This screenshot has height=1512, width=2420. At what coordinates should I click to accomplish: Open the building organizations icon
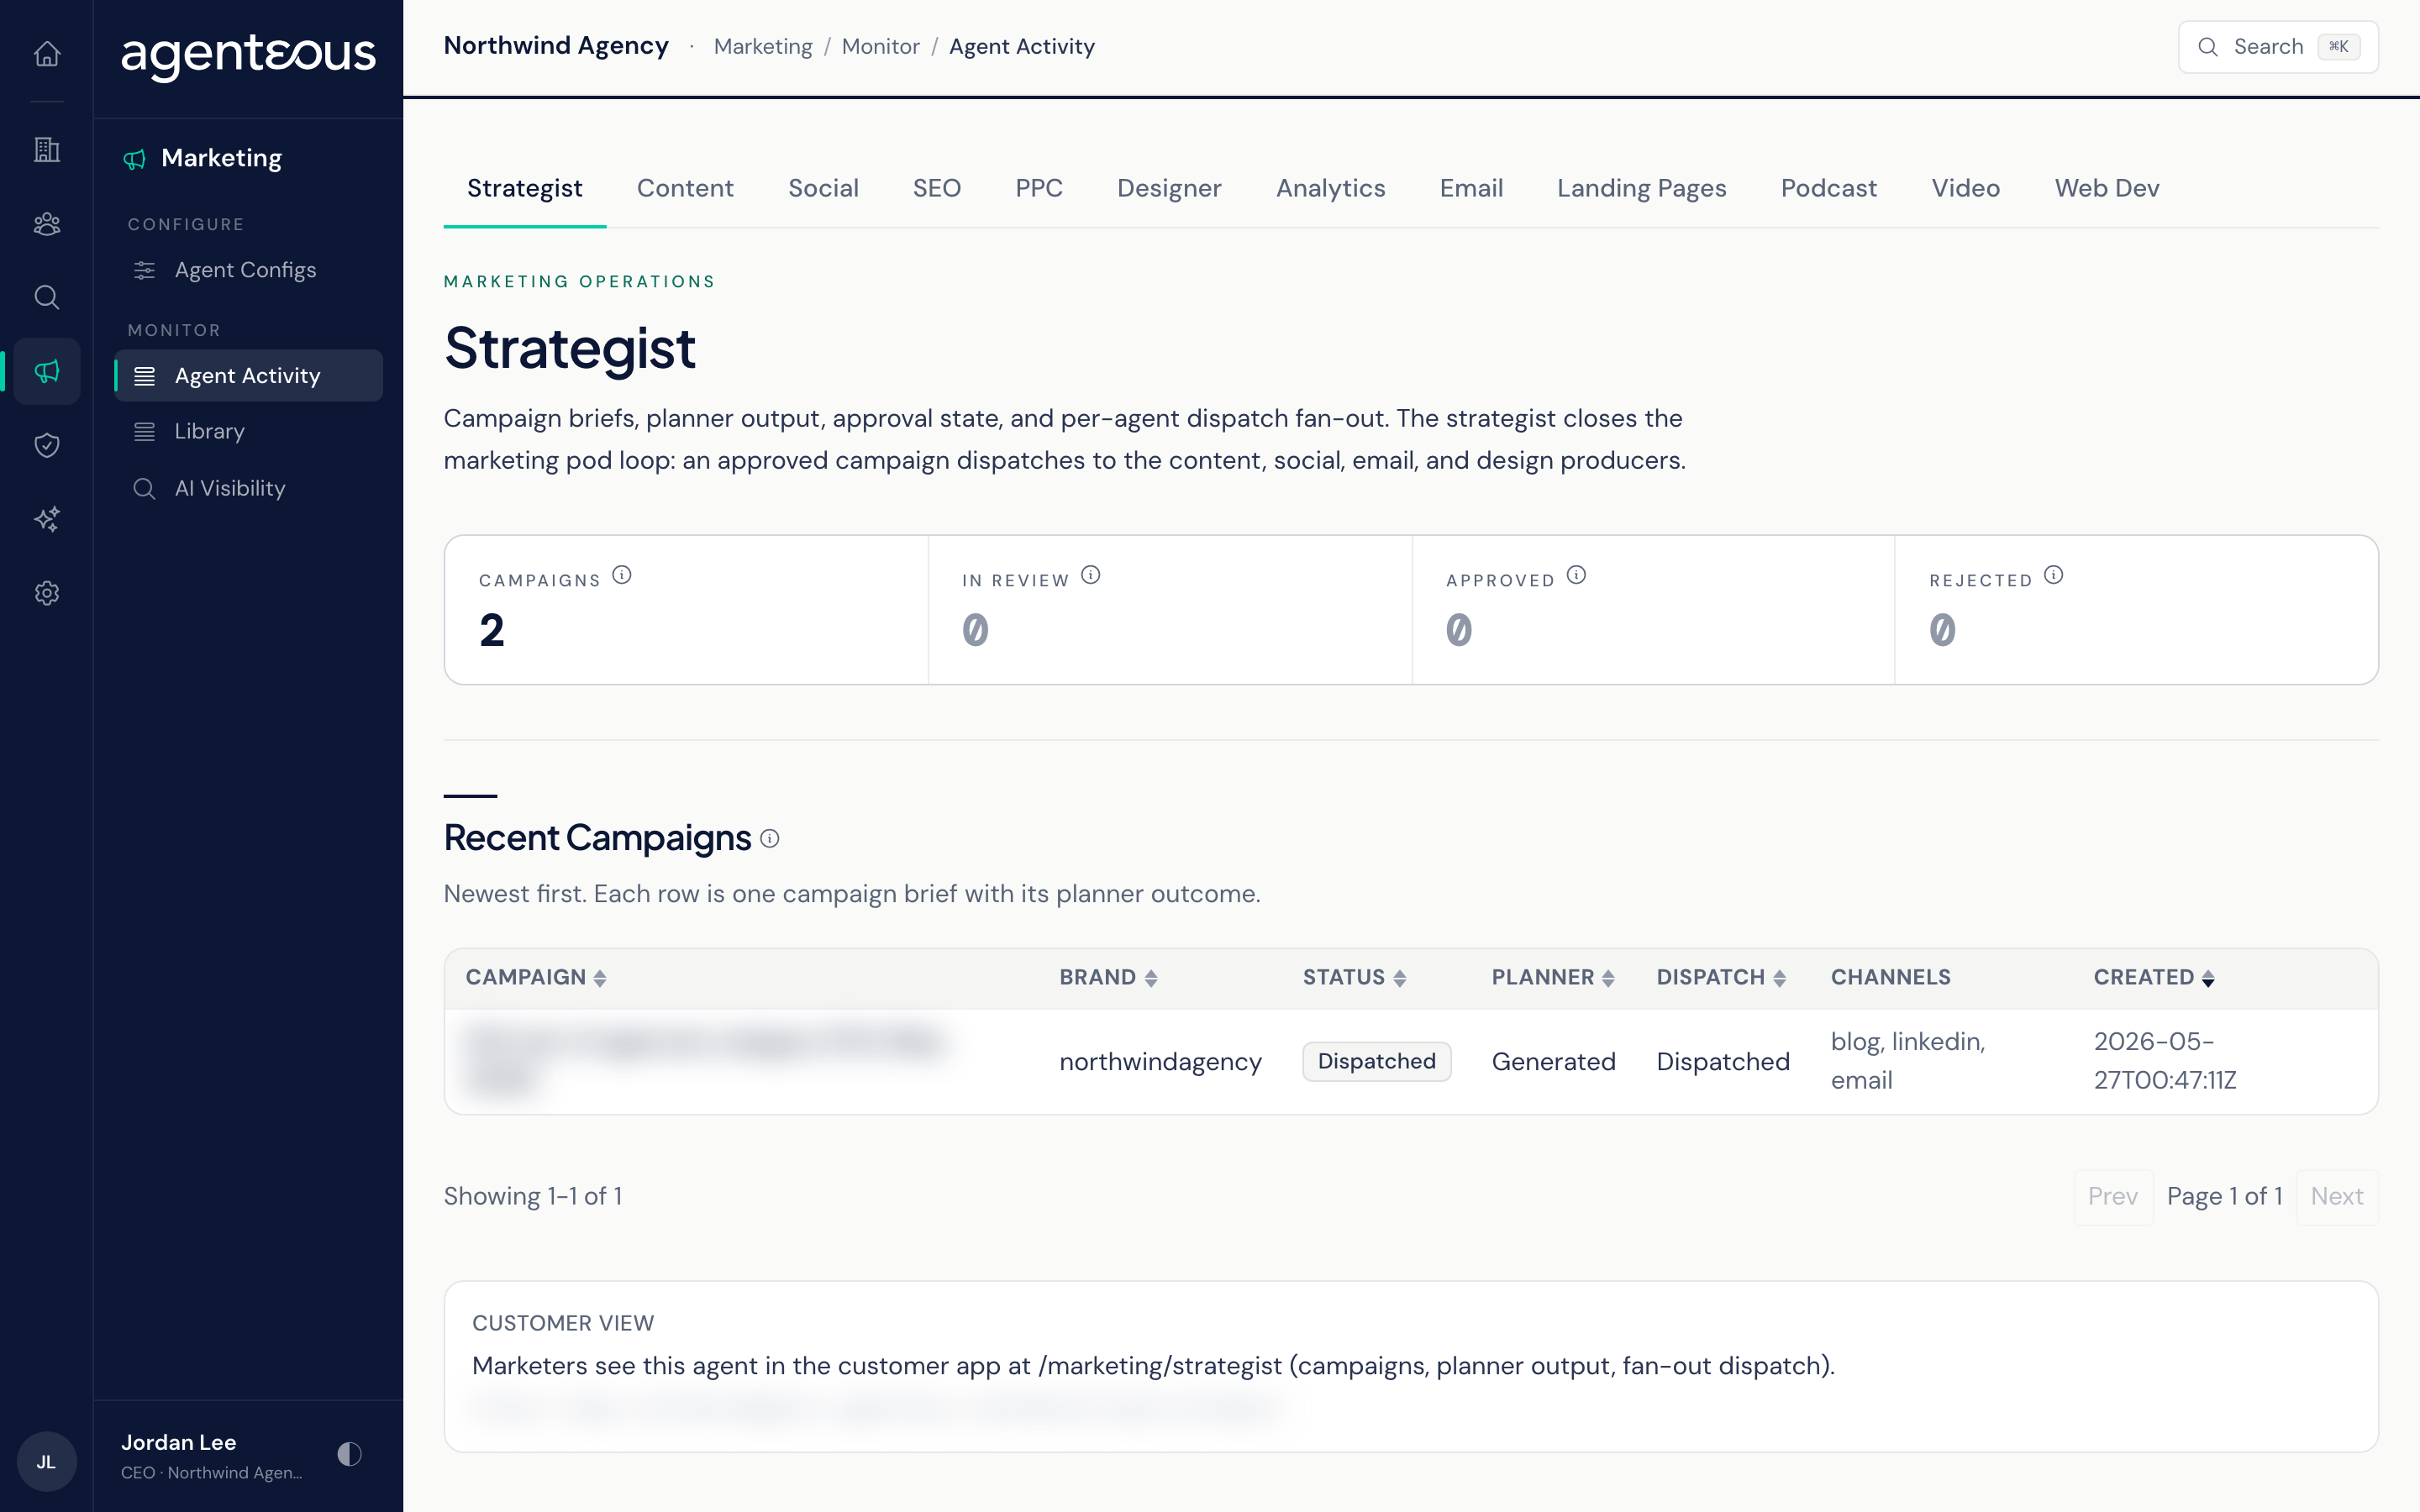[x=47, y=150]
